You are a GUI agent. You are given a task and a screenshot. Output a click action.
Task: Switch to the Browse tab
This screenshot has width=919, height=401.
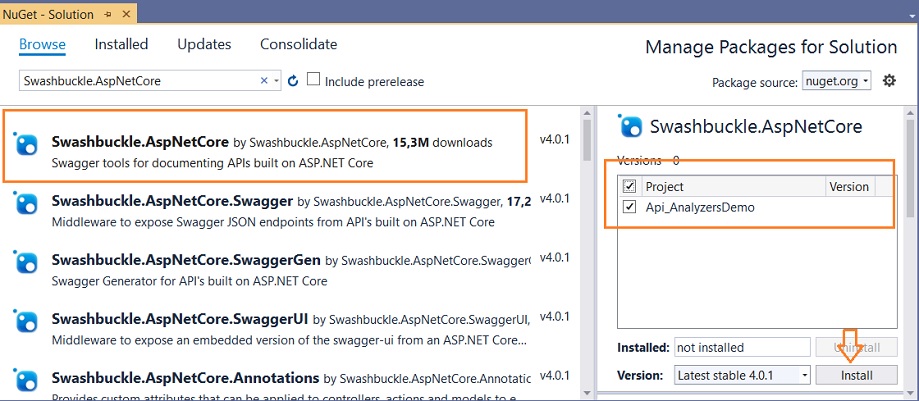(42, 45)
